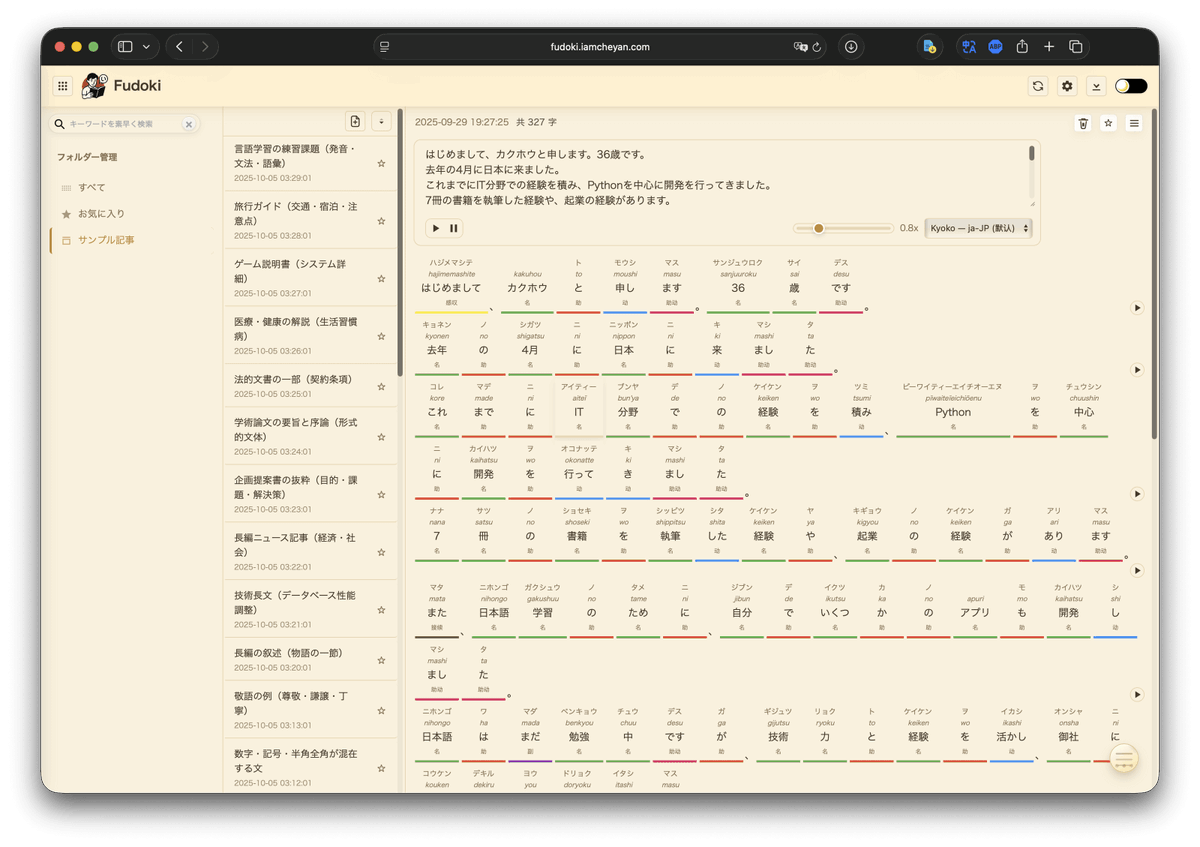Play the sentence line starting with 去年

click(x=1137, y=370)
